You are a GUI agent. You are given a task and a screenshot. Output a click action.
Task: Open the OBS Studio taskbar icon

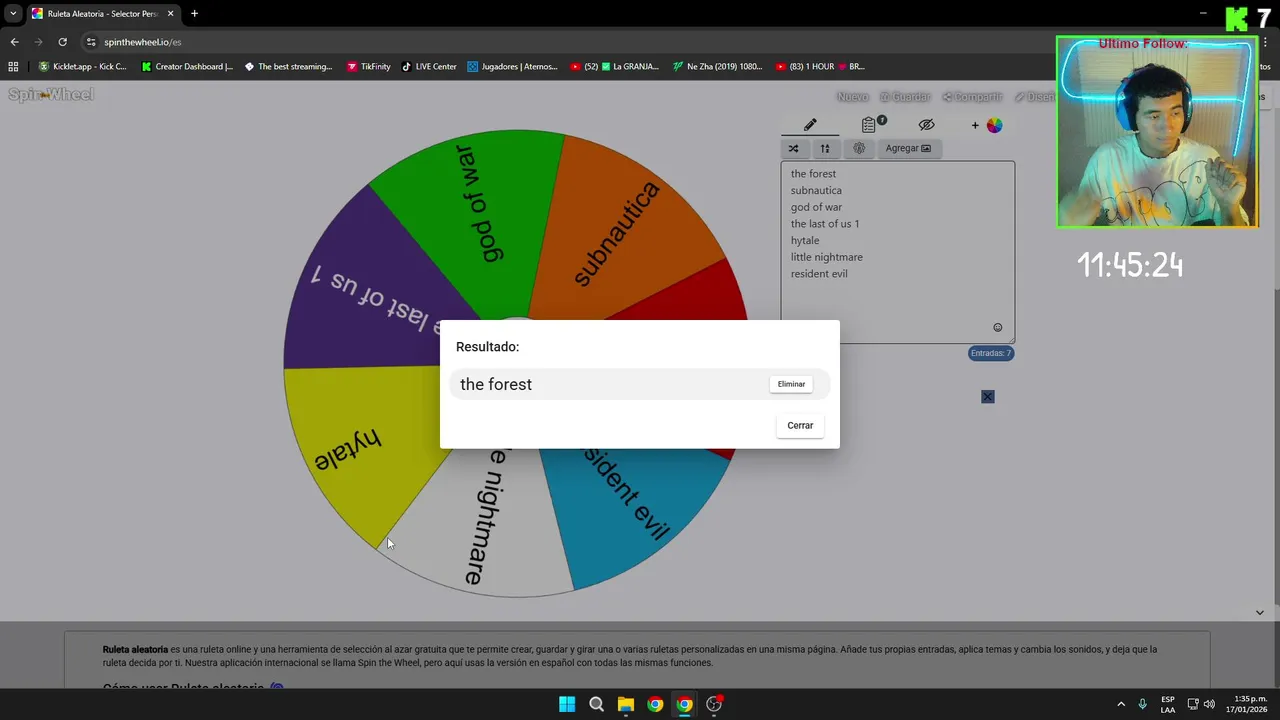pyautogui.click(x=714, y=704)
